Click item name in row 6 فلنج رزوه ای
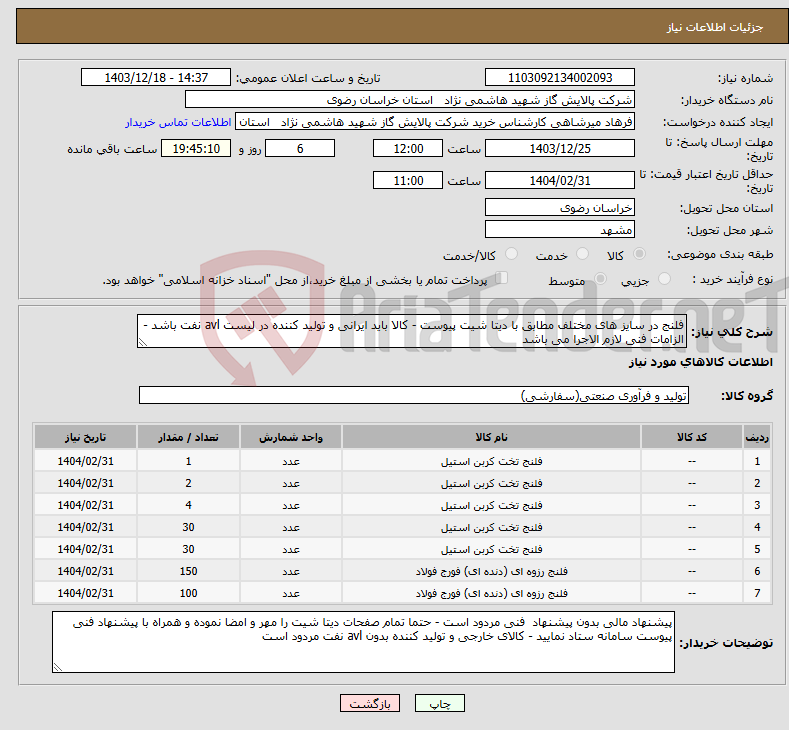Image resolution: width=789 pixels, height=730 pixels. [492, 571]
